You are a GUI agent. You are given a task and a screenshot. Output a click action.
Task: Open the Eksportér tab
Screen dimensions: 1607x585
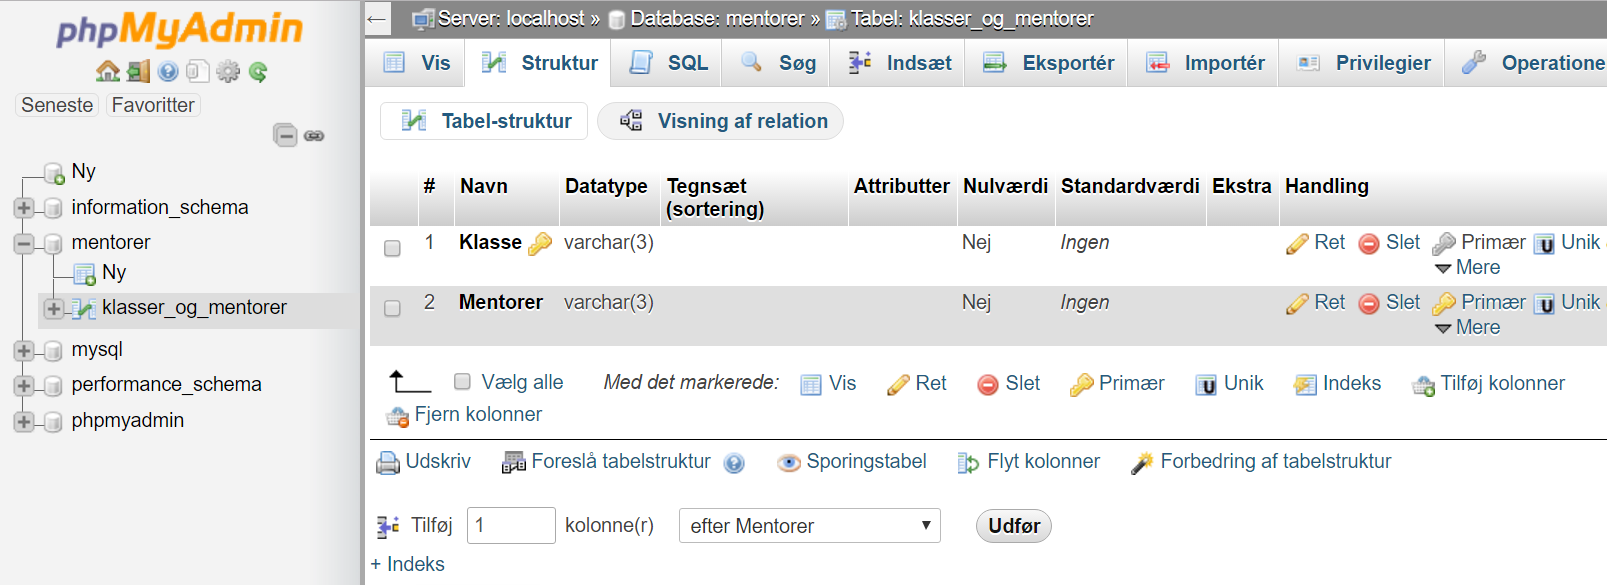[x=1048, y=63]
